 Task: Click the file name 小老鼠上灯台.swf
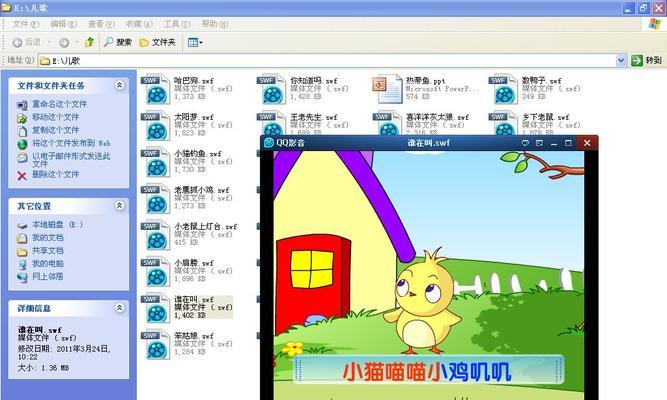tap(205, 227)
